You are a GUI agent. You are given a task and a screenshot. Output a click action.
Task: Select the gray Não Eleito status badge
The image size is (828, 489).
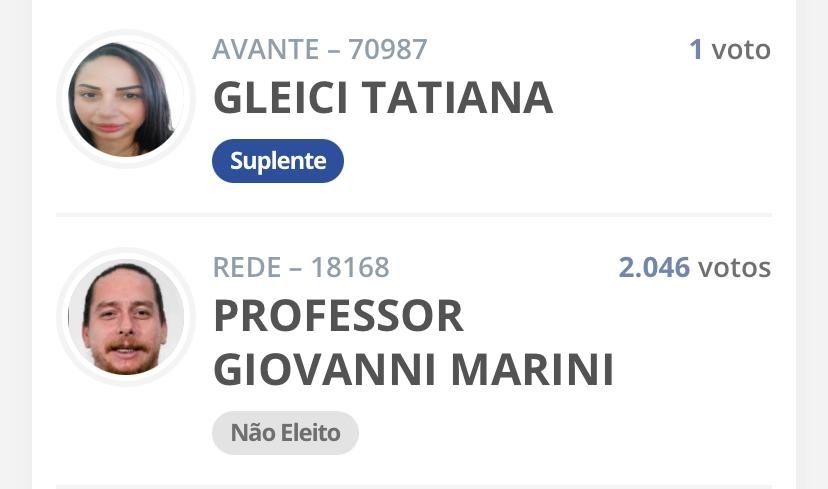(x=285, y=433)
